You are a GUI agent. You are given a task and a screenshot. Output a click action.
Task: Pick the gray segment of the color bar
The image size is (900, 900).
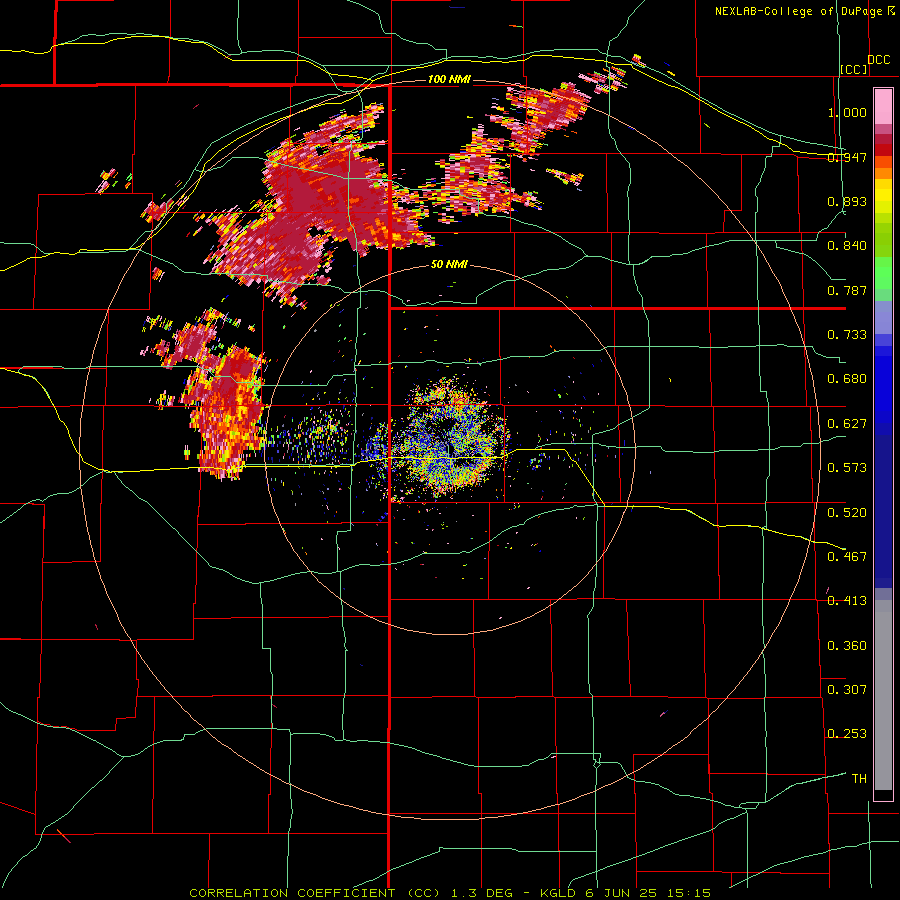[x=883, y=695]
